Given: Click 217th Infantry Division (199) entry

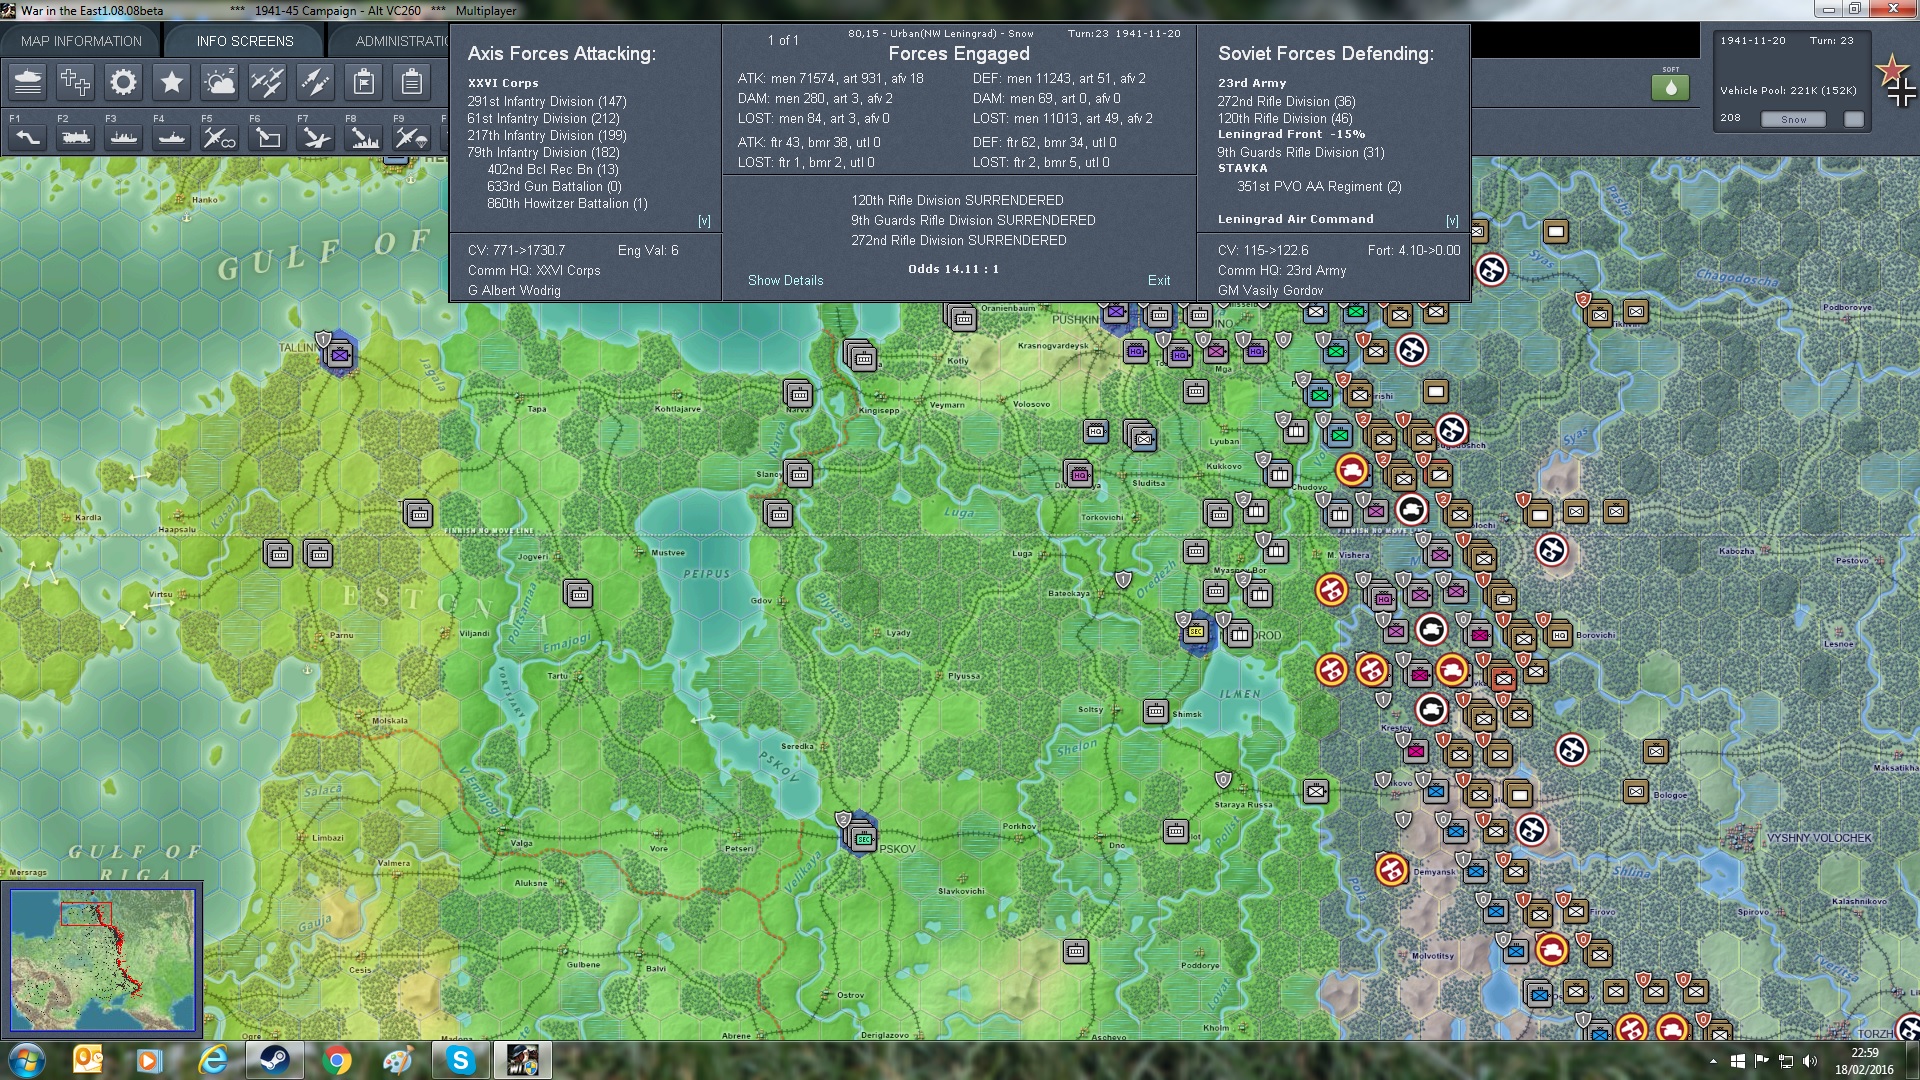Looking at the screenshot, I should (x=547, y=135).
